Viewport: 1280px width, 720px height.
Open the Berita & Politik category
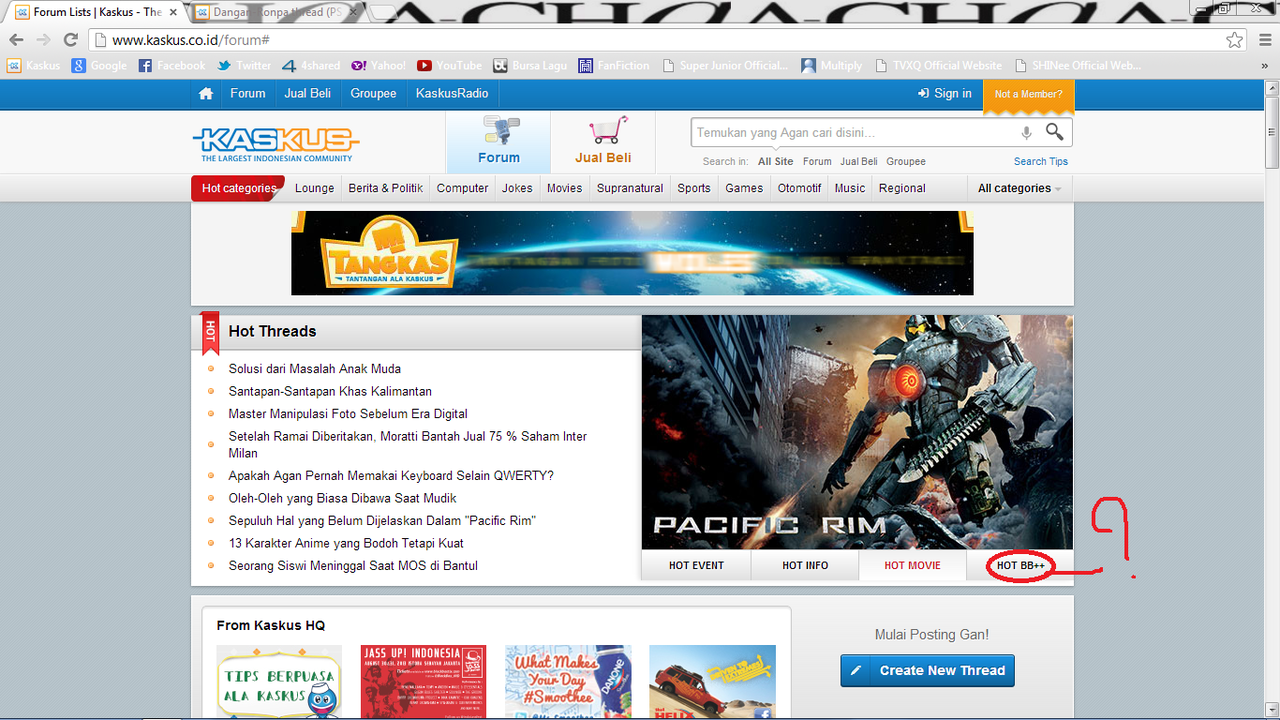(x=385, y=188)
